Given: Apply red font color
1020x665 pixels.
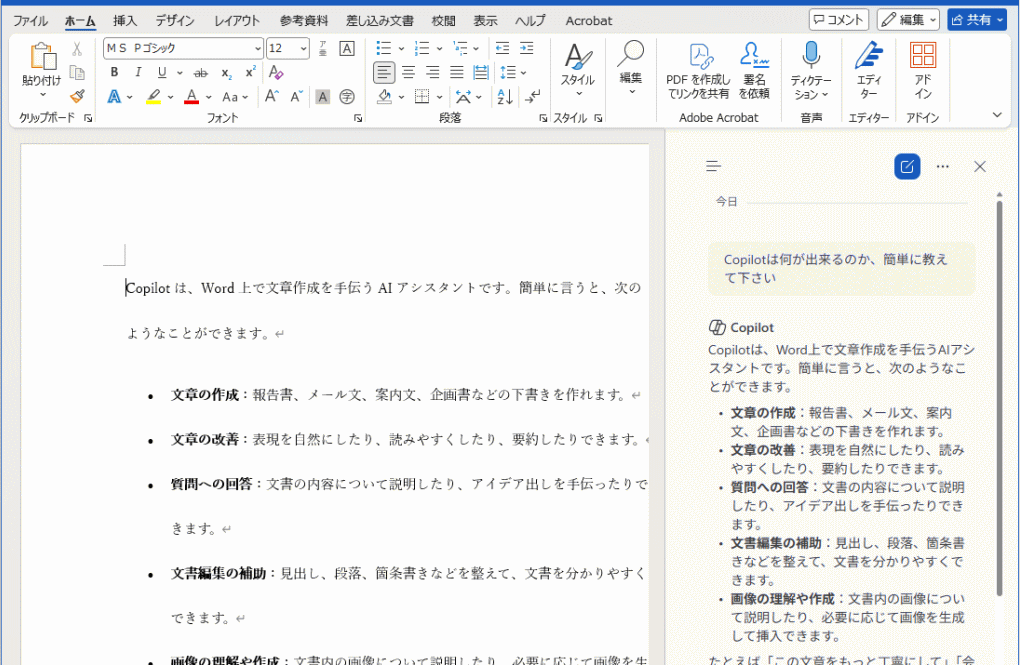Looking at the screenshot, I should 191,97.
